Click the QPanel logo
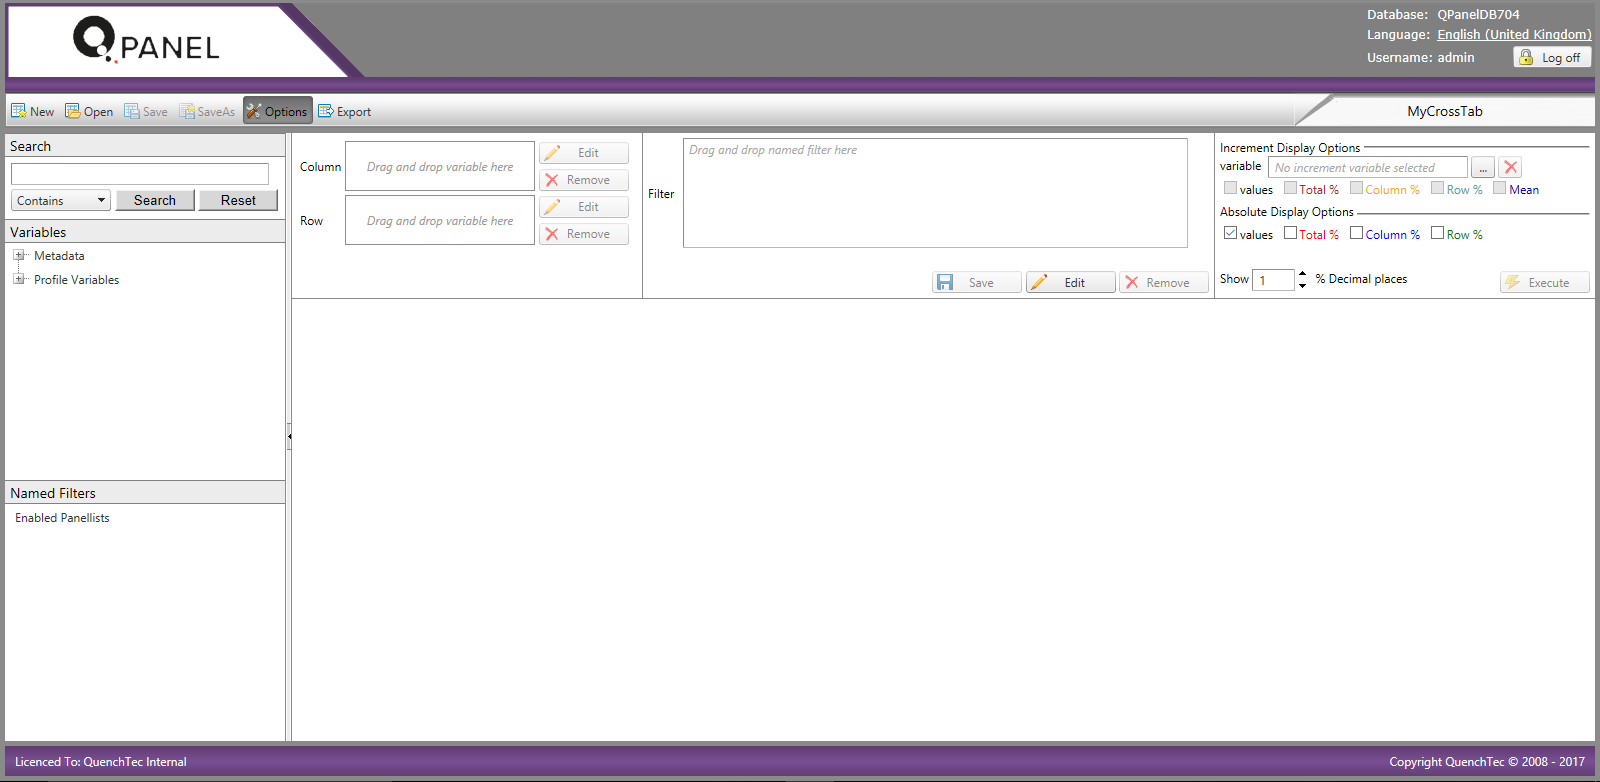The image size is (1600, 782). pyautogui.click(x=146, y=40)
